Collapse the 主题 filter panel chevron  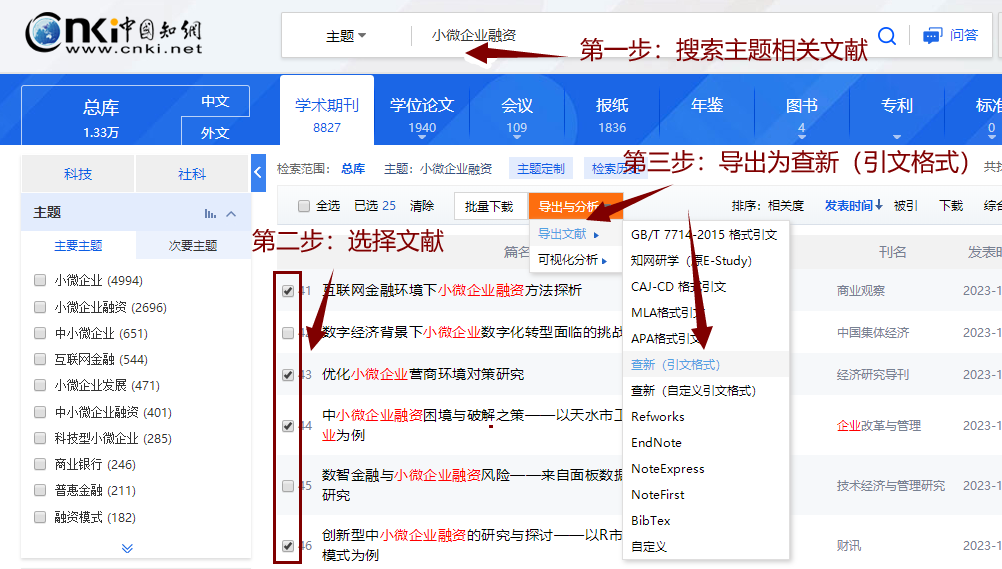(x=231, y=213)
